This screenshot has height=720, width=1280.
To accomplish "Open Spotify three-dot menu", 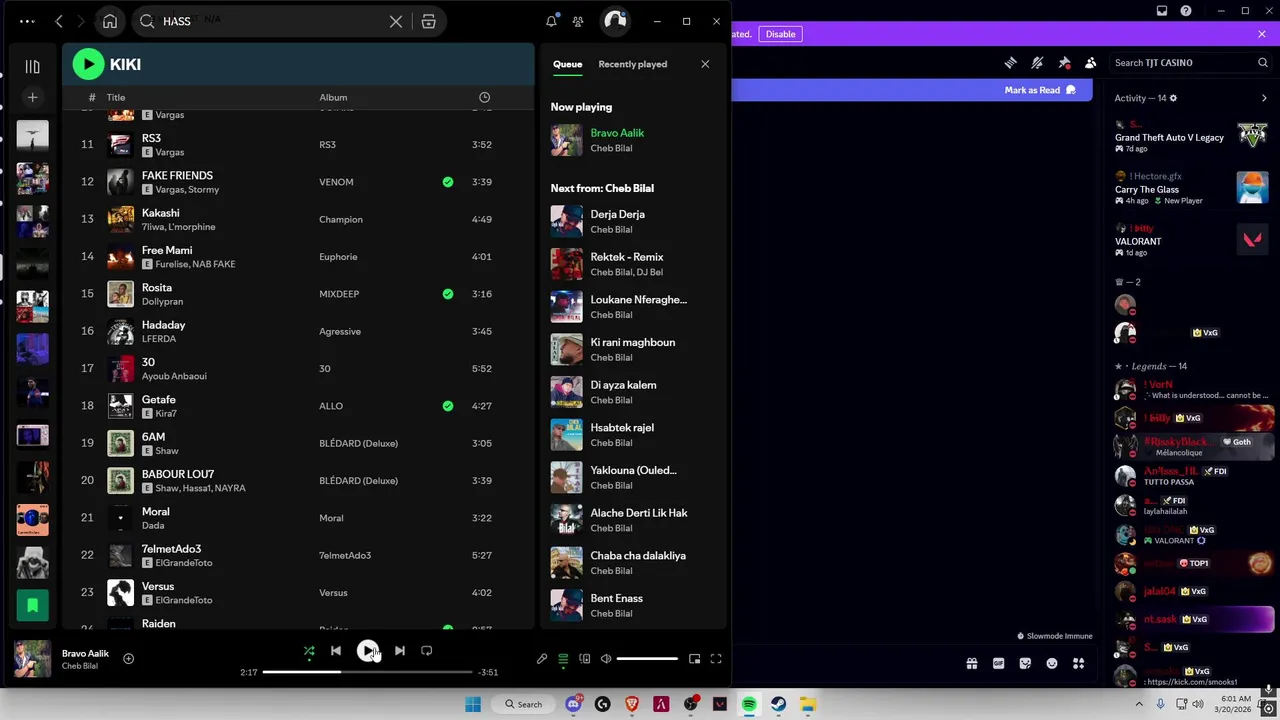I will tap(27, 21).
